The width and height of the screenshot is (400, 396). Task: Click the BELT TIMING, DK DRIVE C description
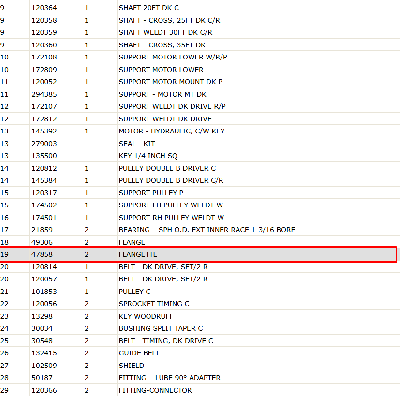click(x=166, y=341)
